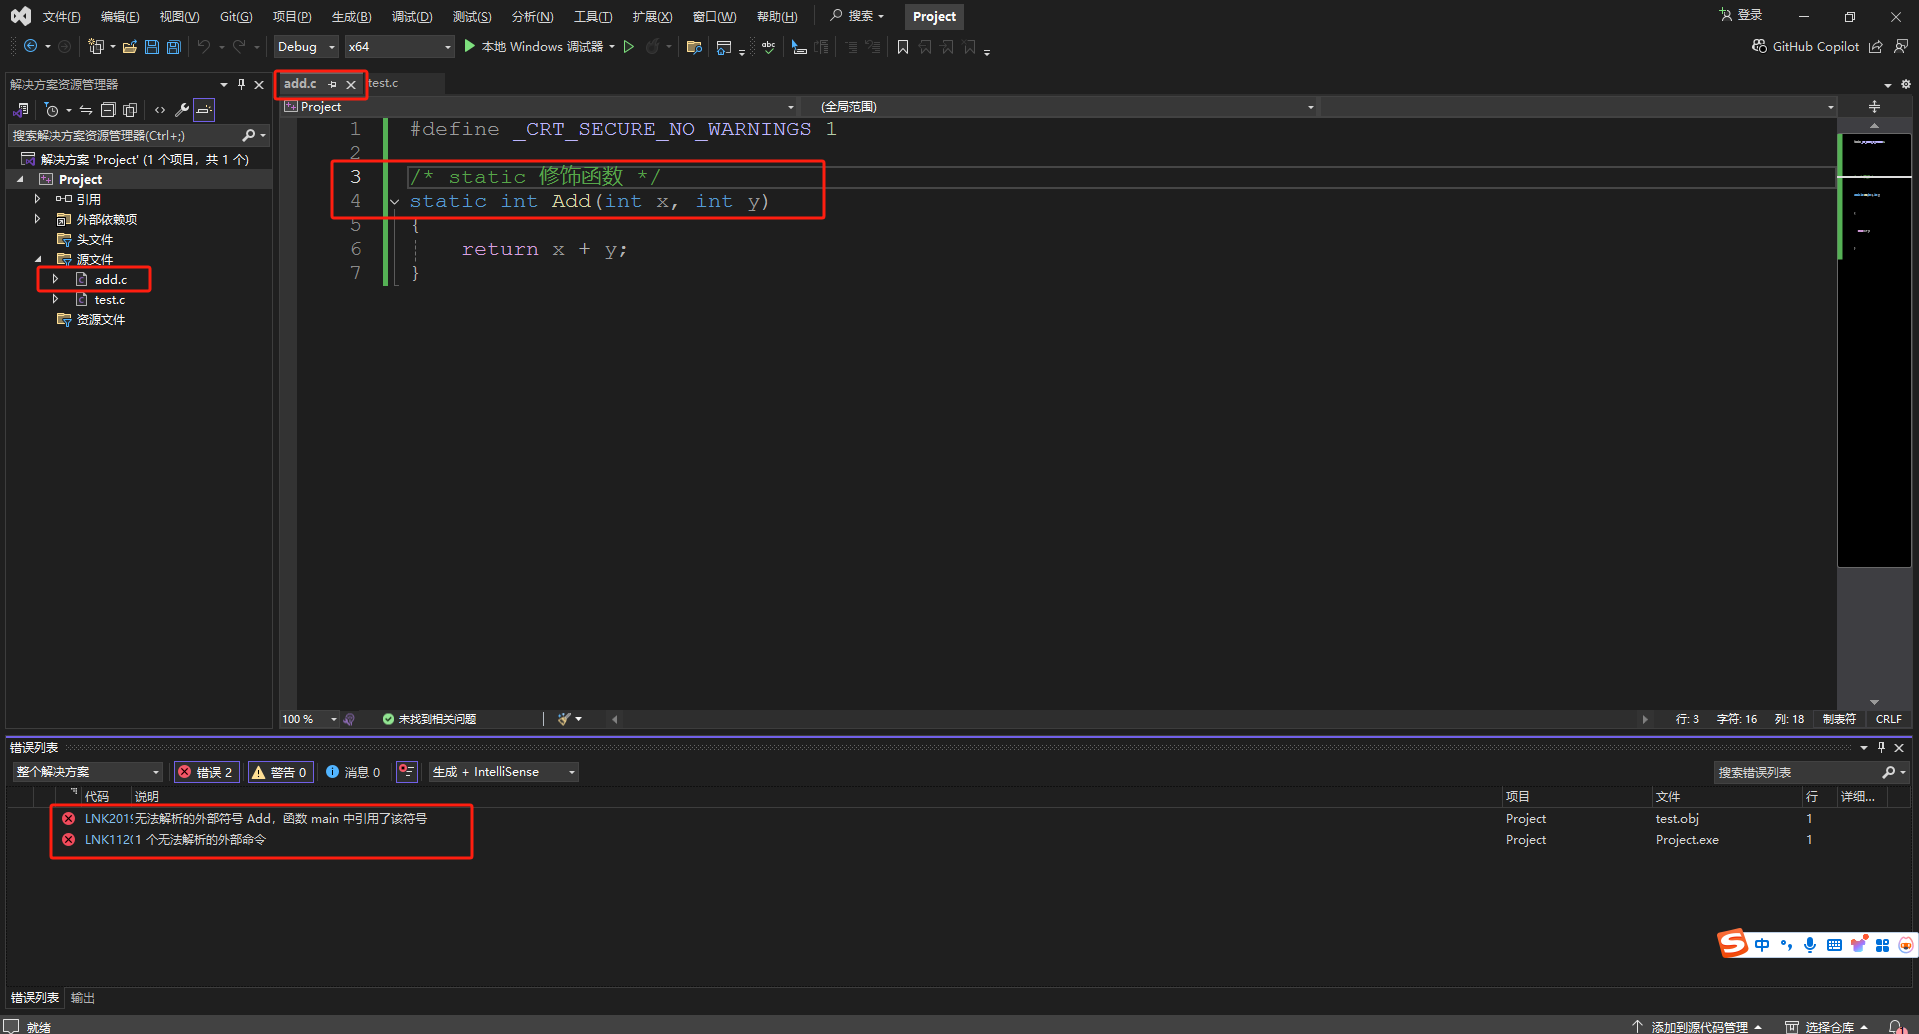This screenshot has width=1919, height=1034.
Task: Click the Sogou microphone voice input icon
Action: pos(1810,945)
